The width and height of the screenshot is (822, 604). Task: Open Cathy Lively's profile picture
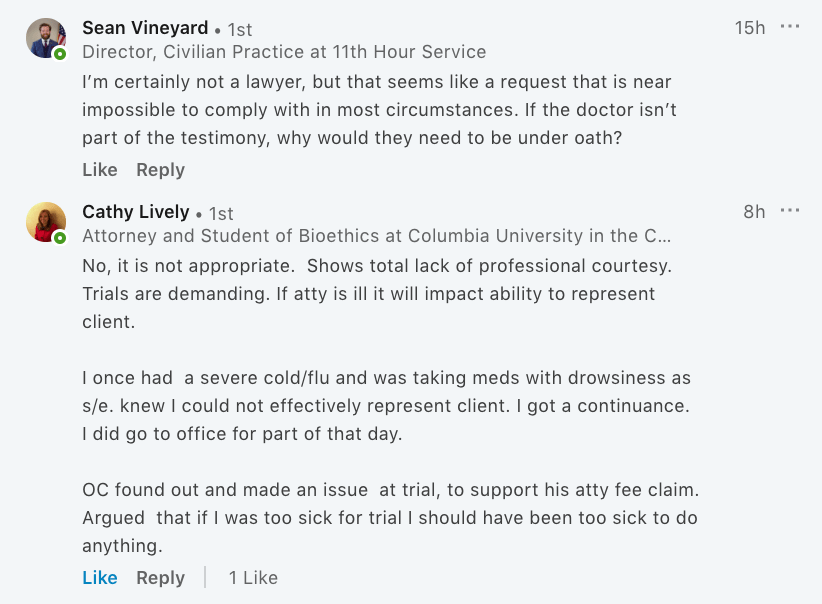[x=46, y=222]
